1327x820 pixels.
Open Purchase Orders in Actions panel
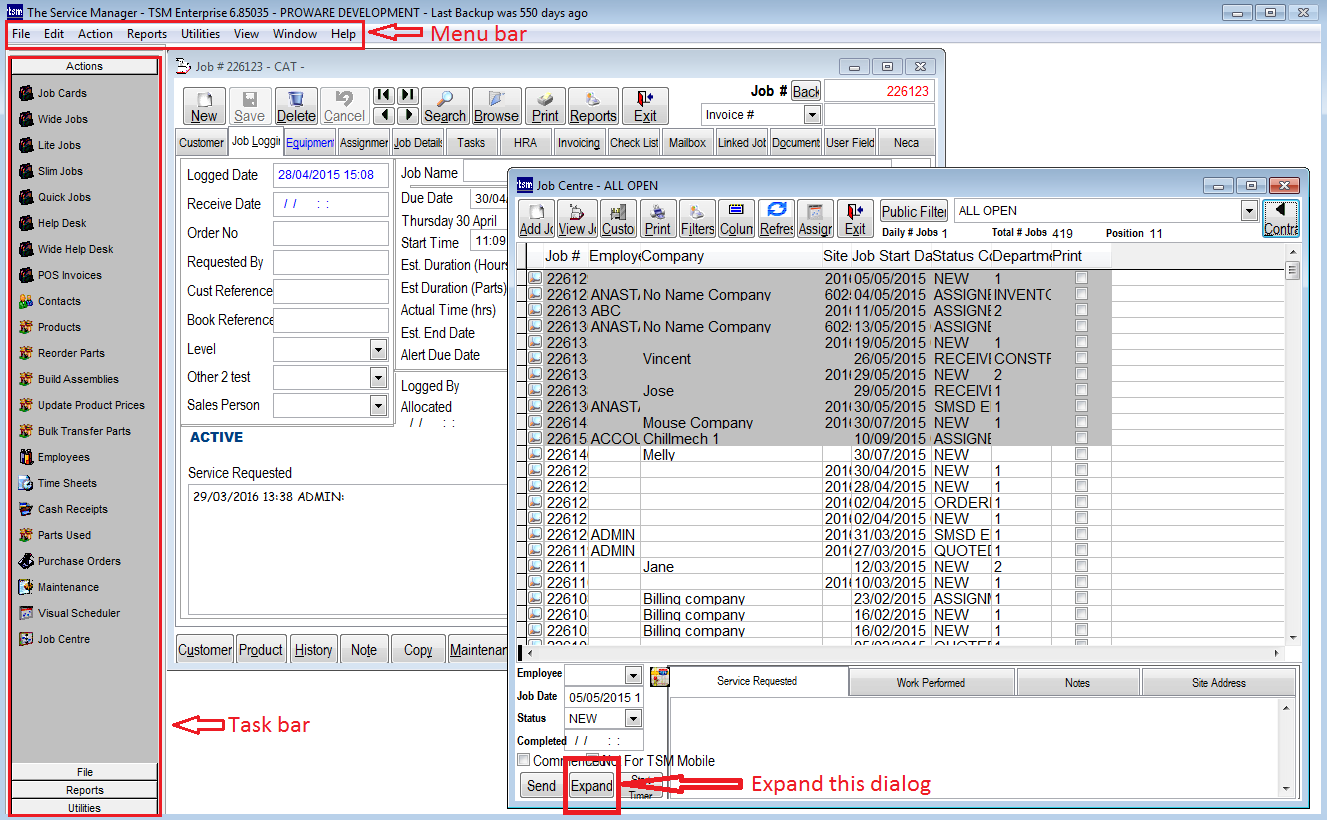coord(79,561)
